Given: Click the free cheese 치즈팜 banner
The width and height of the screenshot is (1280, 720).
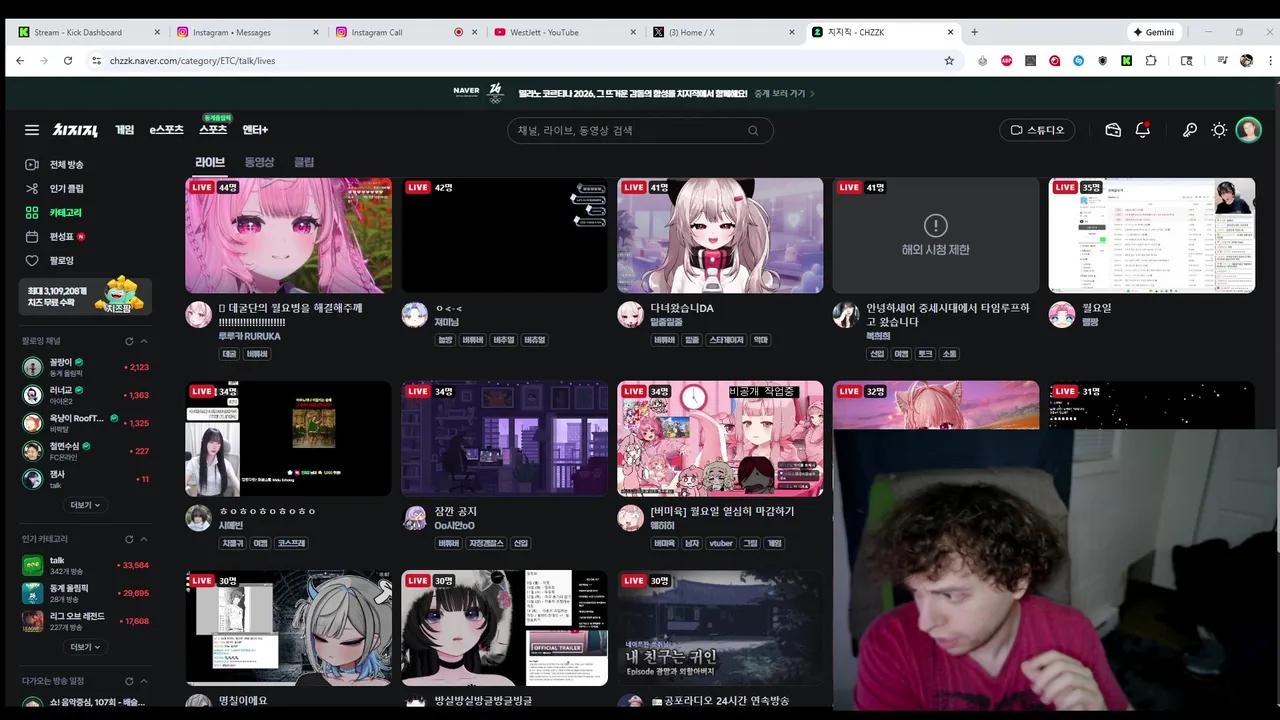Looking at the screenshot, I should click(85, 296).
